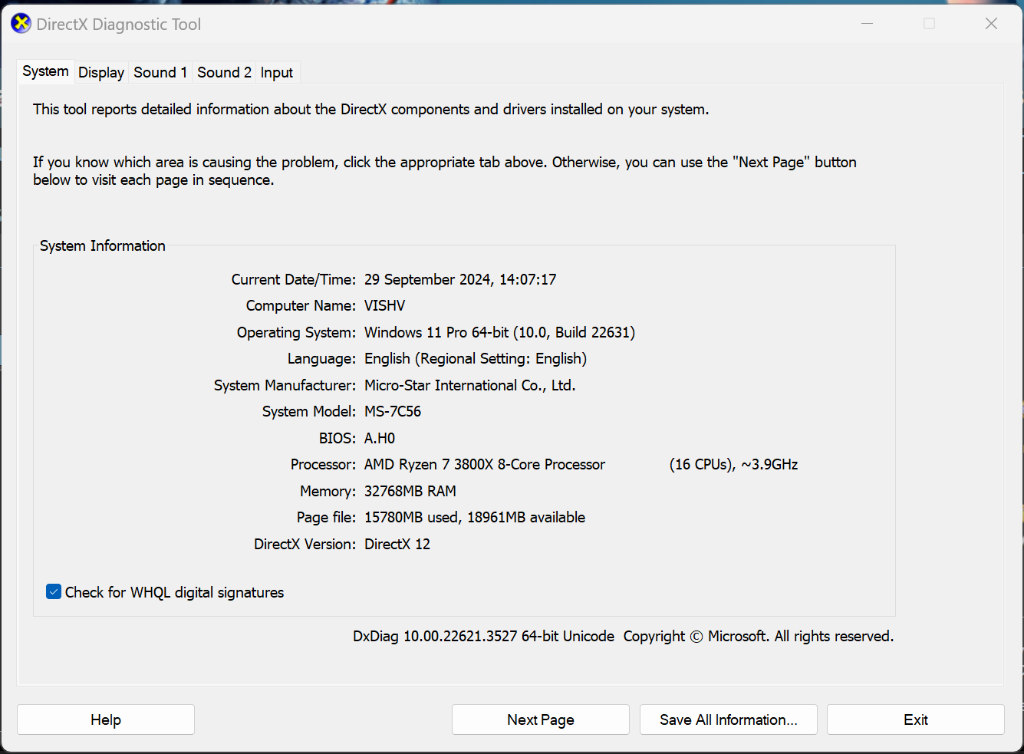The width and height of the screenshot is (1024, 754).
Task: Click the computer name VISHV
Action: (x=384, y=306)
